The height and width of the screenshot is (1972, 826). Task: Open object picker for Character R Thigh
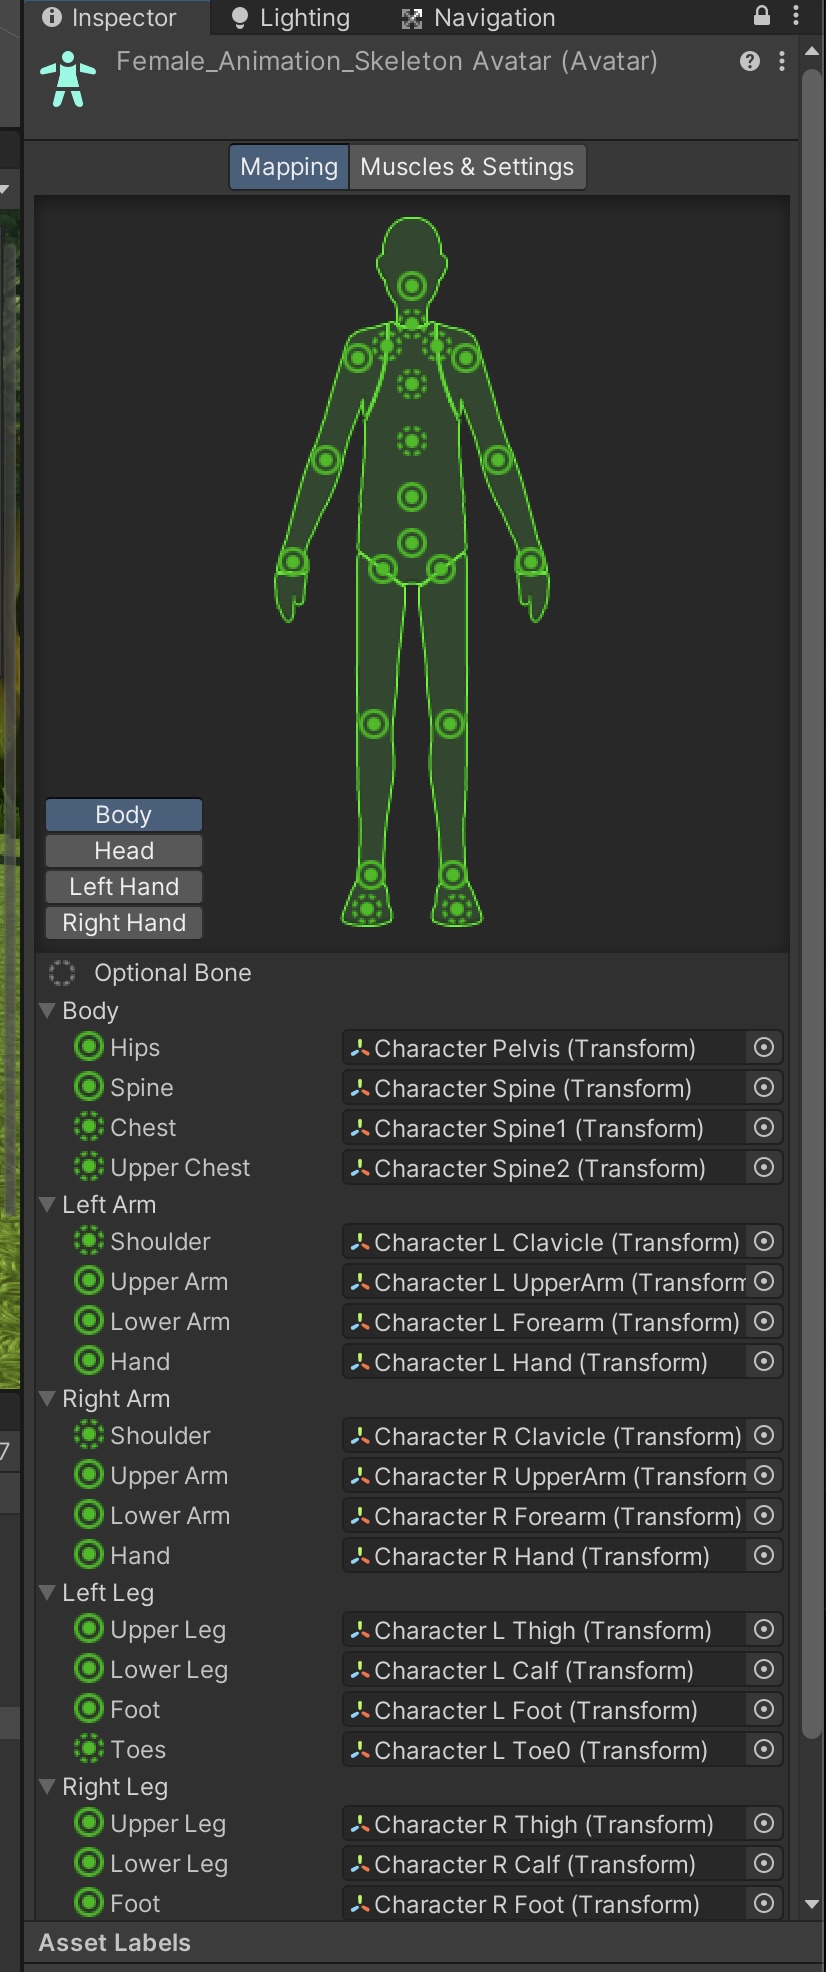pos(764,1824)
